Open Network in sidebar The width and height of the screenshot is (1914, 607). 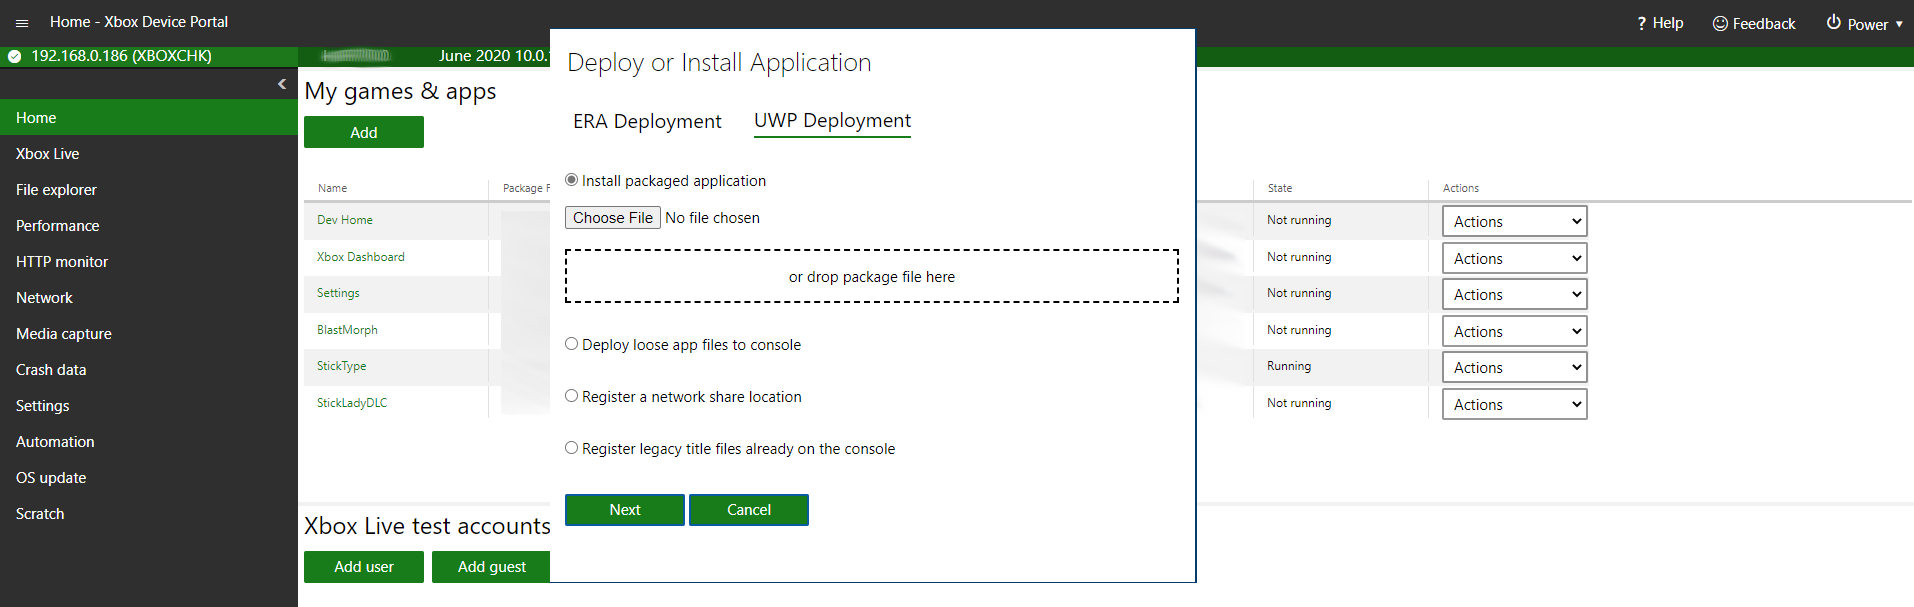(x=149, y=297)
